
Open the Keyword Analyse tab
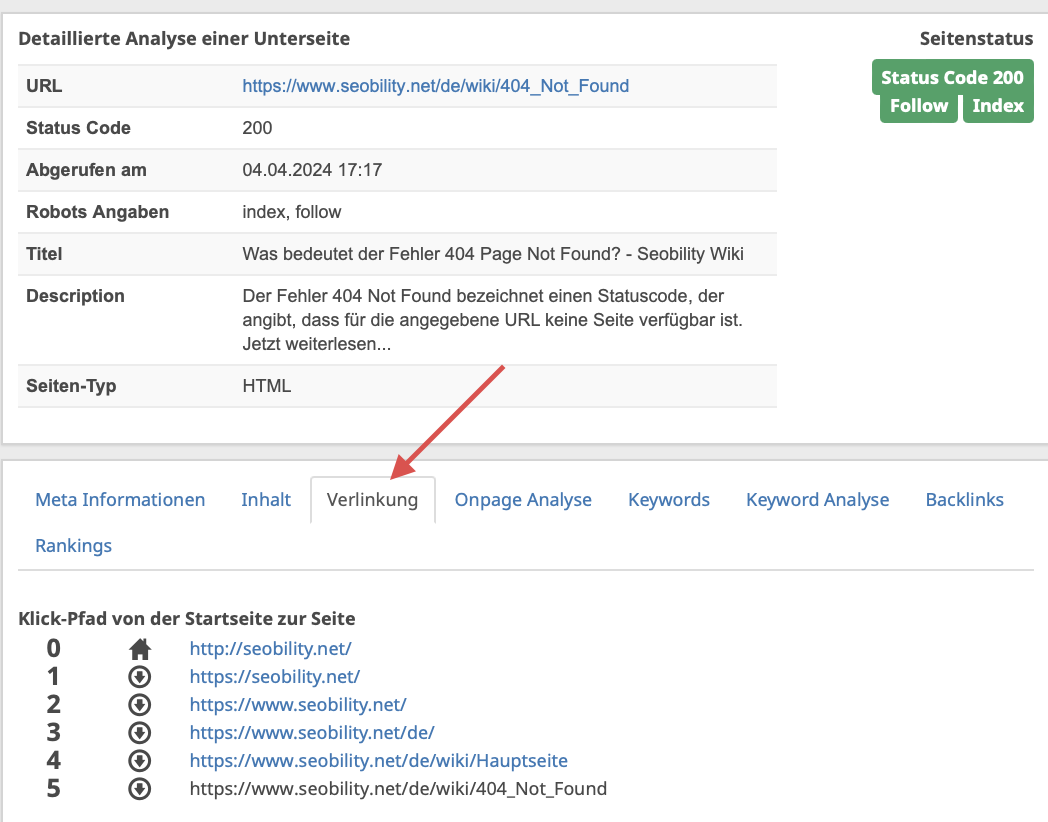[x=818, y=500]
